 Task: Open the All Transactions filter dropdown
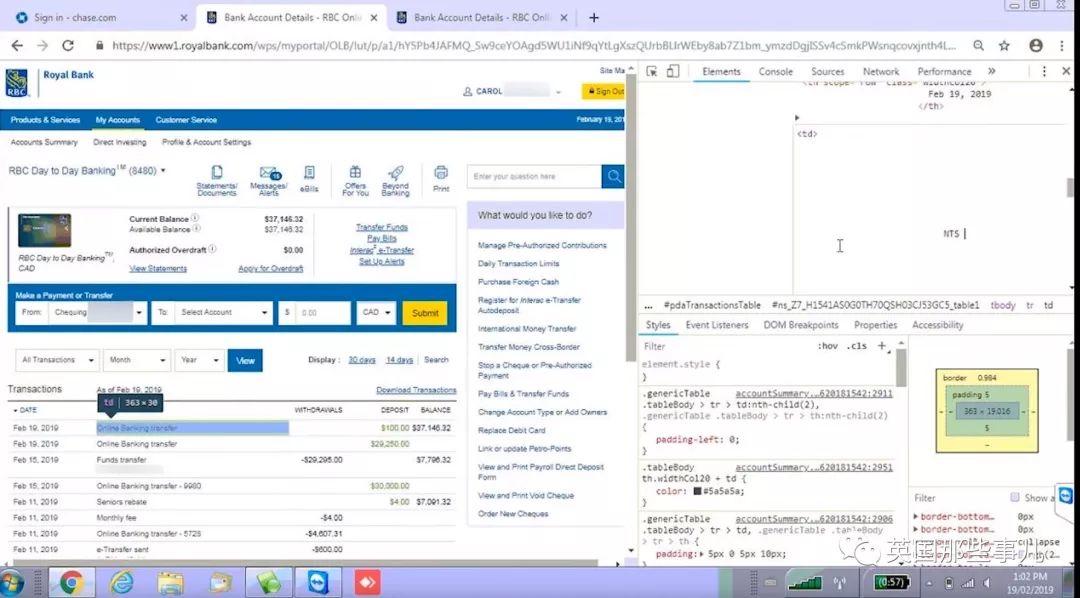[x=57, y=360]
